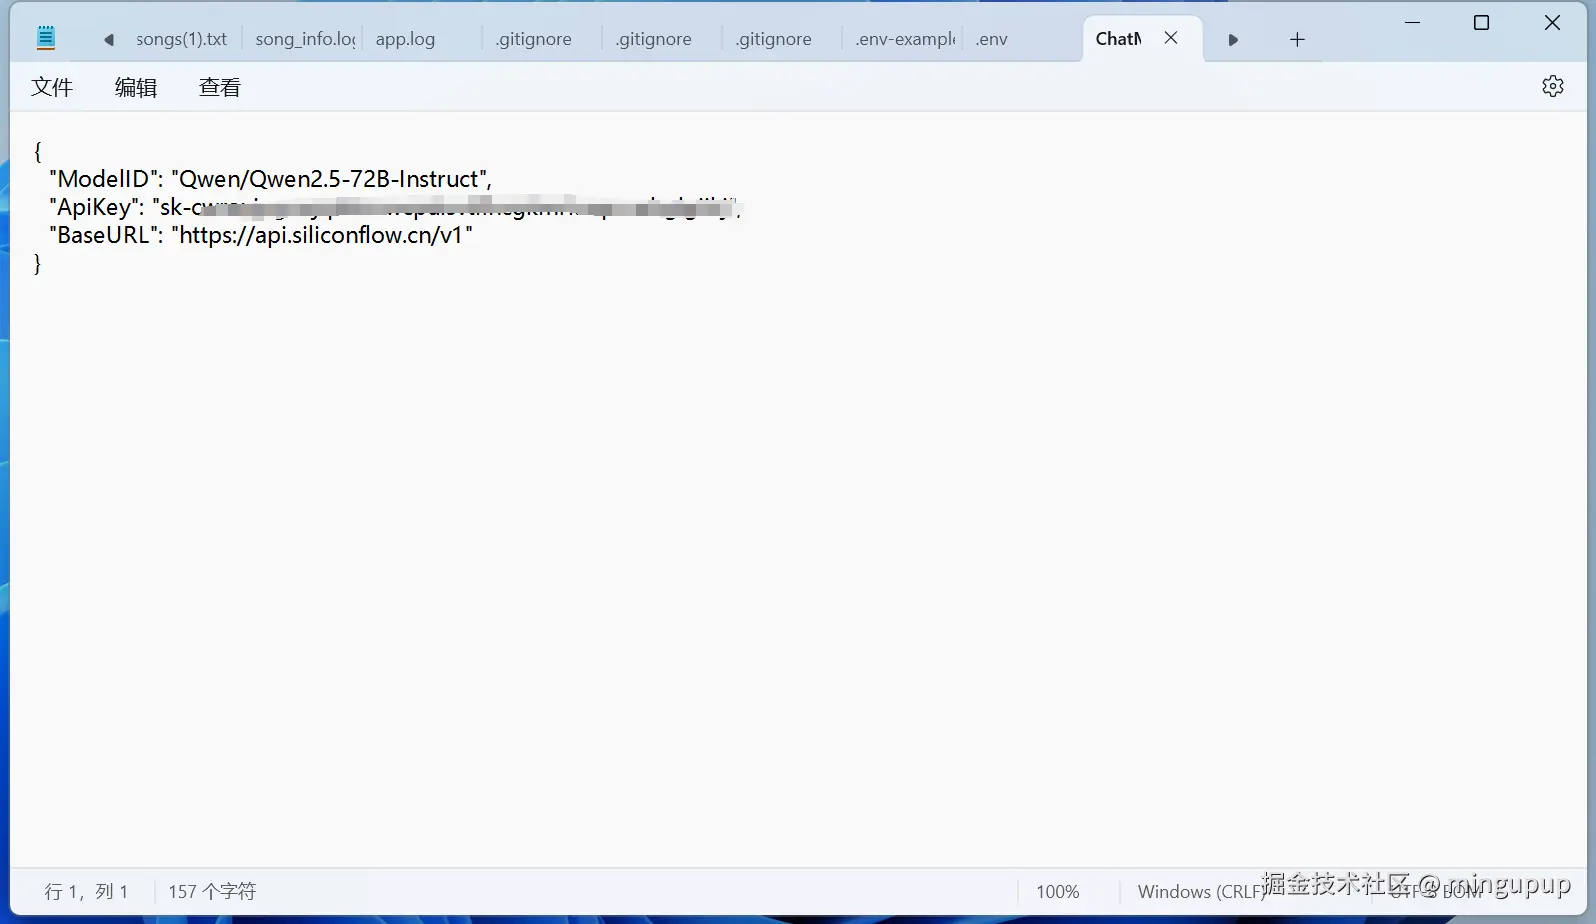The width and height of the screenshot is (1596, 924).
Task: Add a new tab with the plus button
Action: (x=1297, y=39)
